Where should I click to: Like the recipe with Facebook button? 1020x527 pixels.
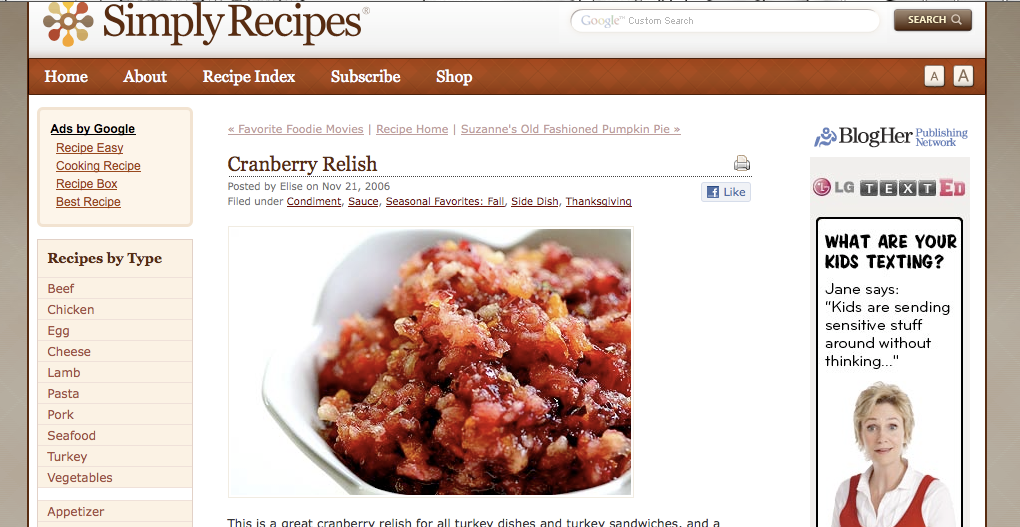click(x=726, y=192)
